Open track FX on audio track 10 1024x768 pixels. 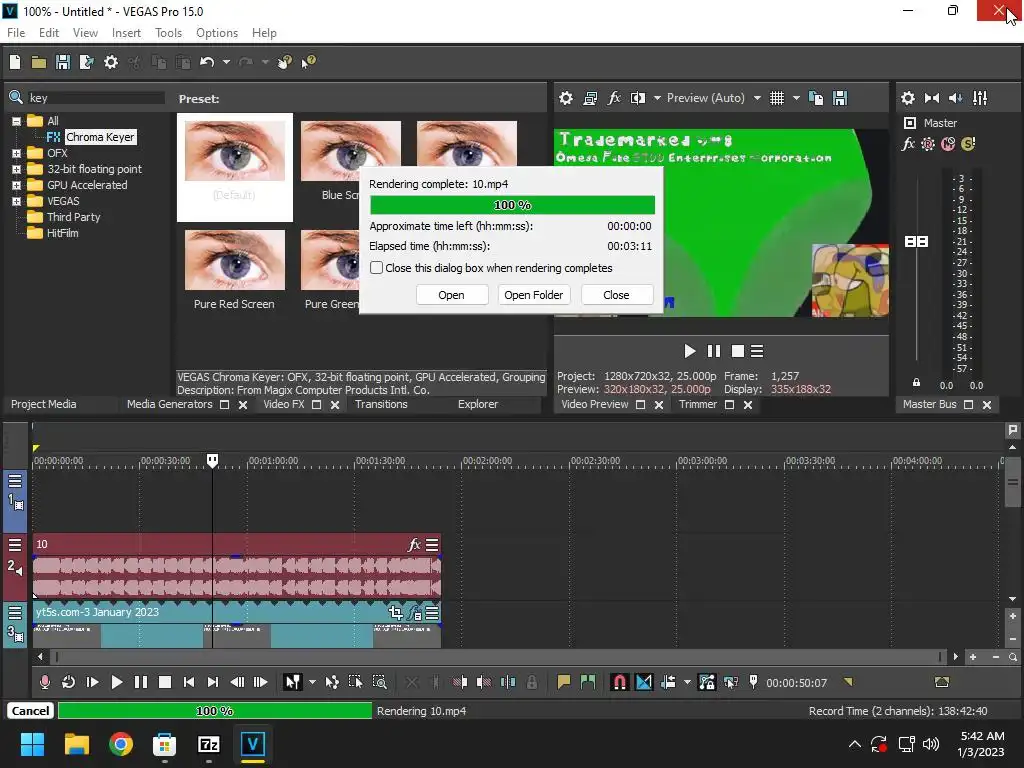pyautogui.click(x=413, y=545)
